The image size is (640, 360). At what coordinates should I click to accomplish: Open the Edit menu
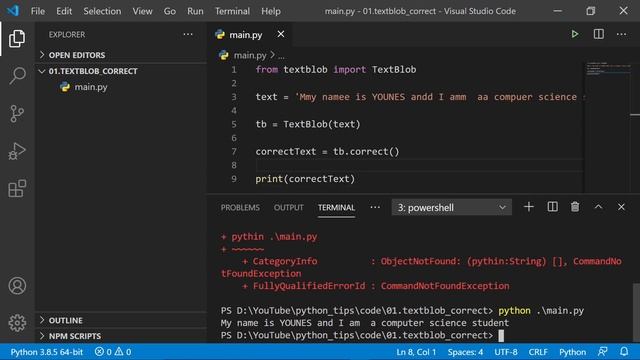(64, 11)
